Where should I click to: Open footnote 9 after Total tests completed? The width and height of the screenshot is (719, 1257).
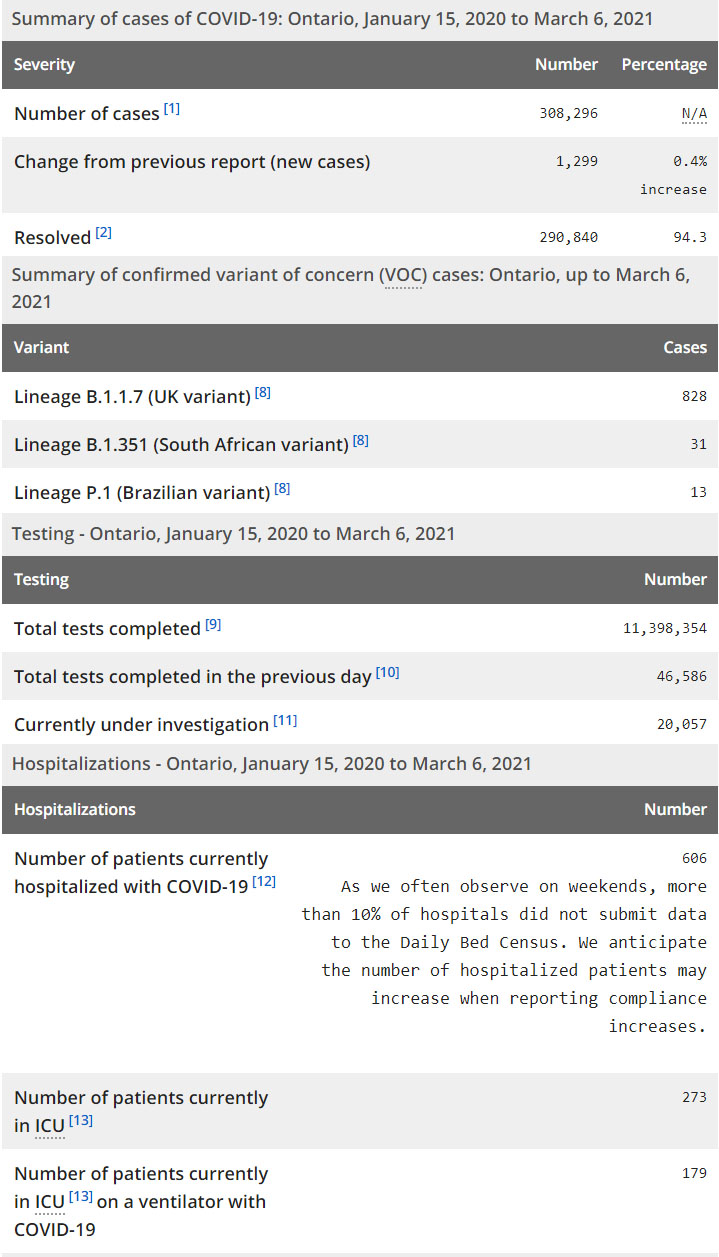[x=213, y=625]
